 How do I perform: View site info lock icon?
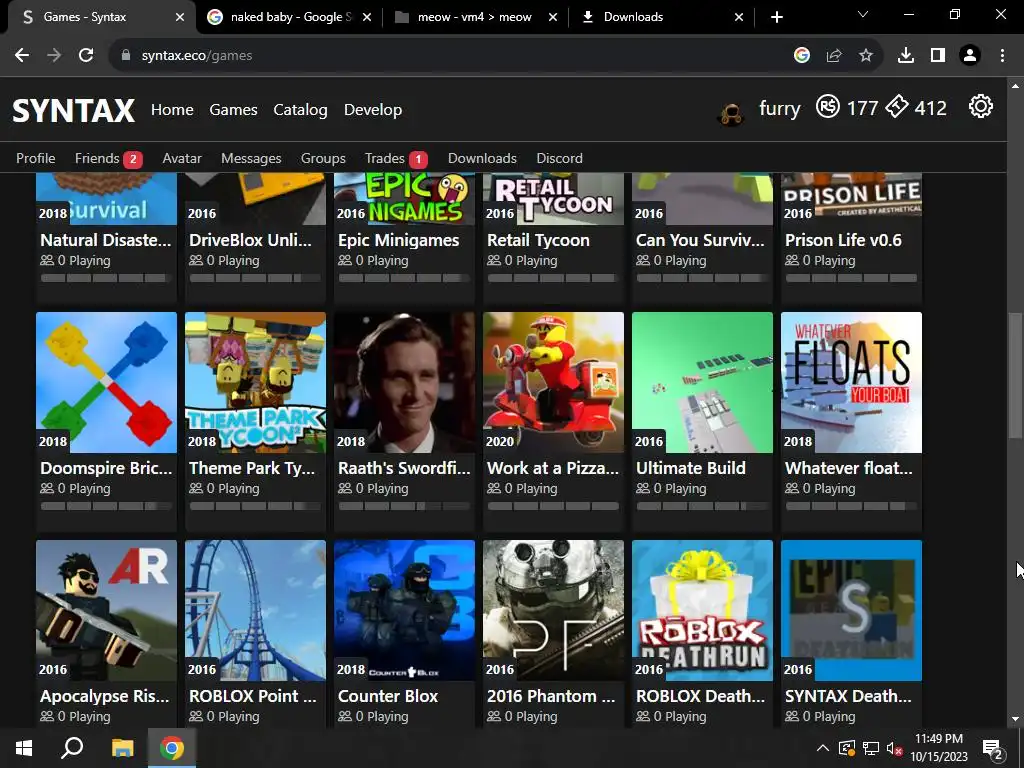point(126,56)
